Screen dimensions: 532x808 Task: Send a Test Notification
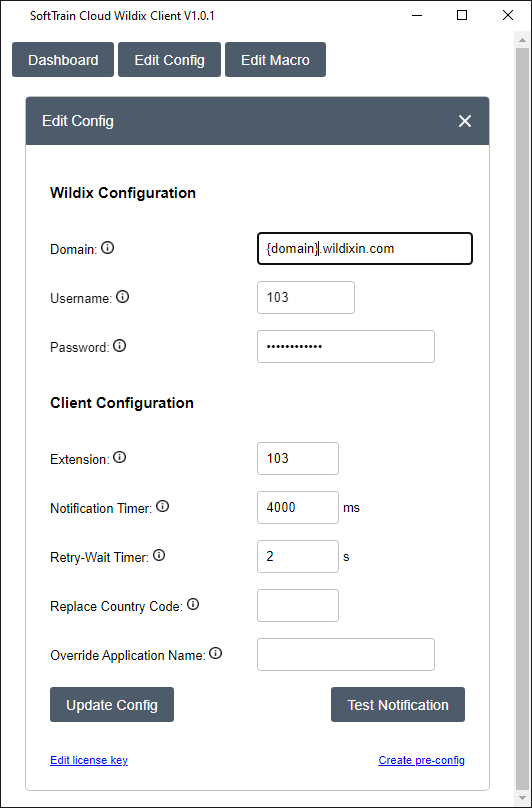pyautogui.click(x=398, y=704)
